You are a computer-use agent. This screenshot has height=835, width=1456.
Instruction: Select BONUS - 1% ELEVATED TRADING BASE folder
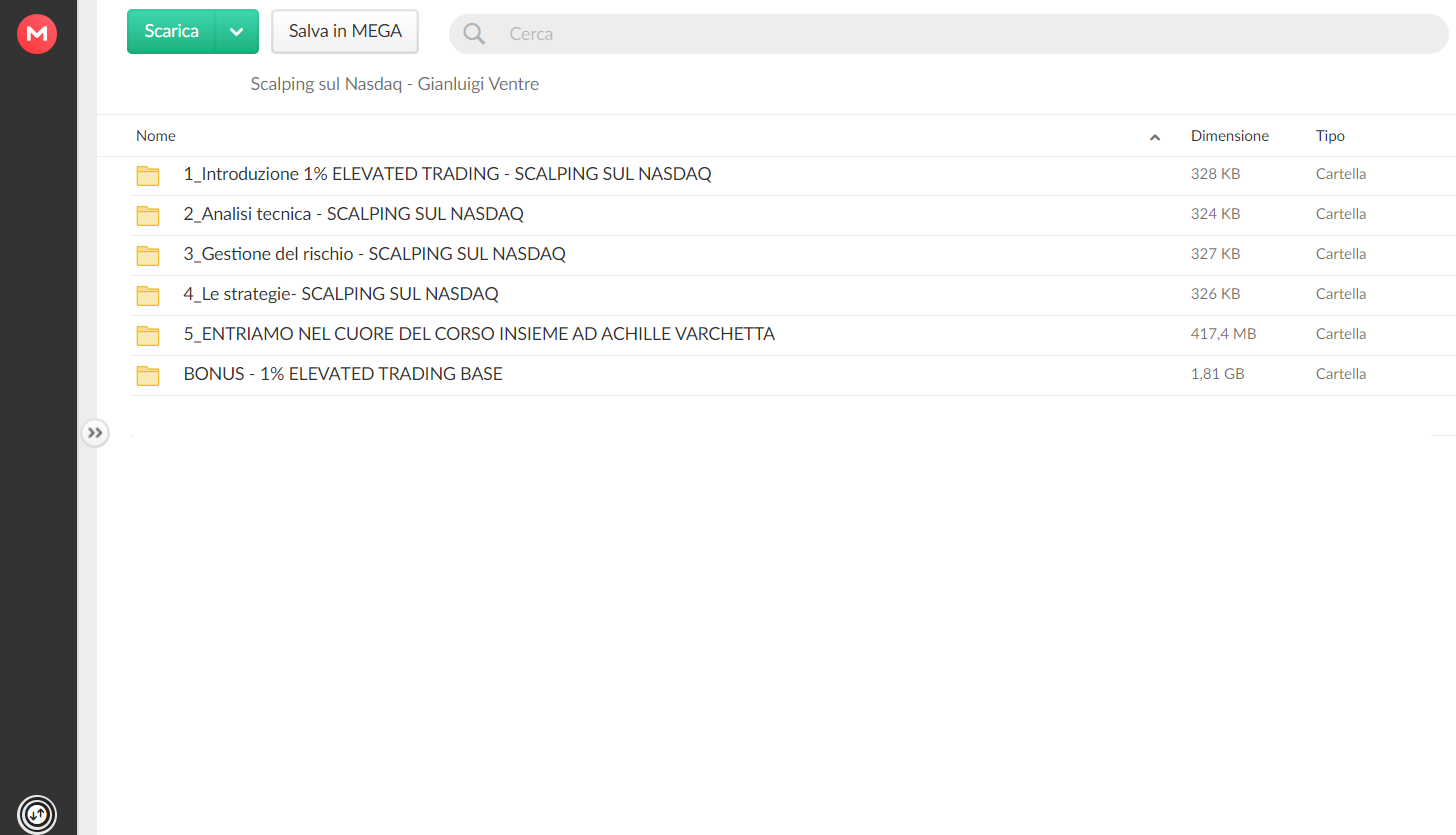point(792,375)
